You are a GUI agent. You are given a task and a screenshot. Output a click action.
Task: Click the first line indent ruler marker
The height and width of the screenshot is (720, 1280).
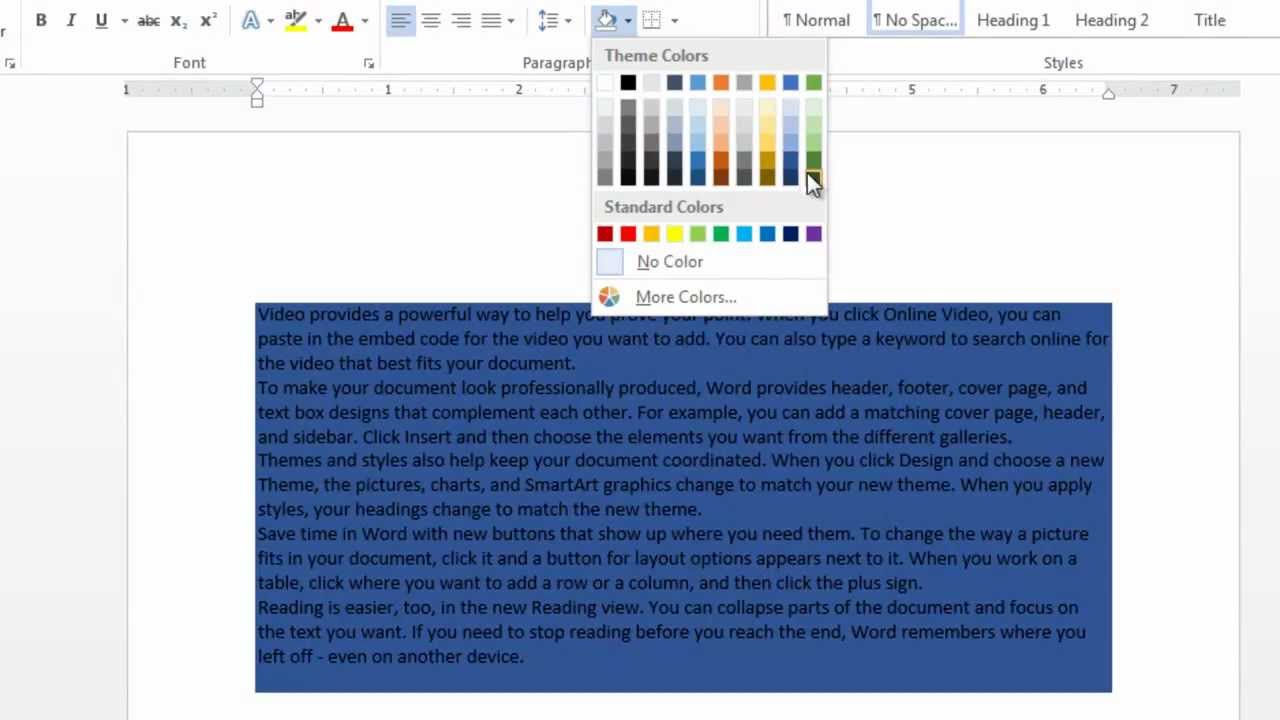pos(257,83)
